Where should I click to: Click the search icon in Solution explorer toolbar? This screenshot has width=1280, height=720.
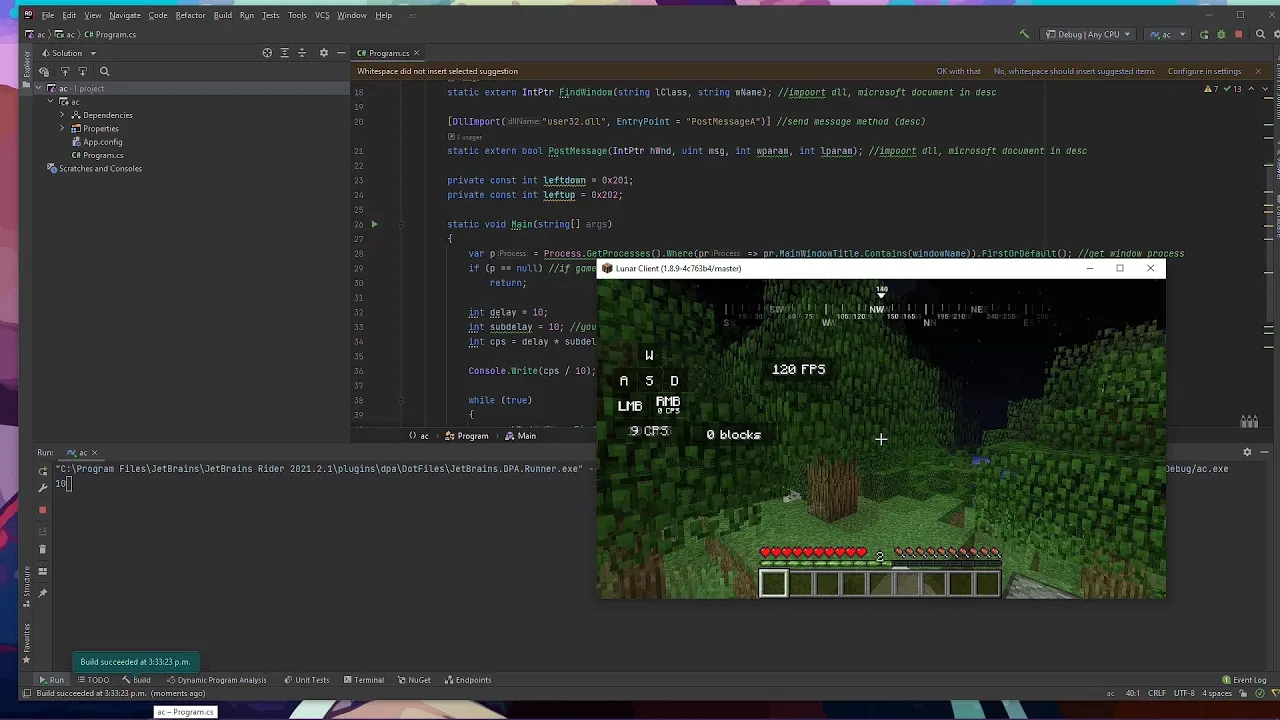[x=104, y=72]
